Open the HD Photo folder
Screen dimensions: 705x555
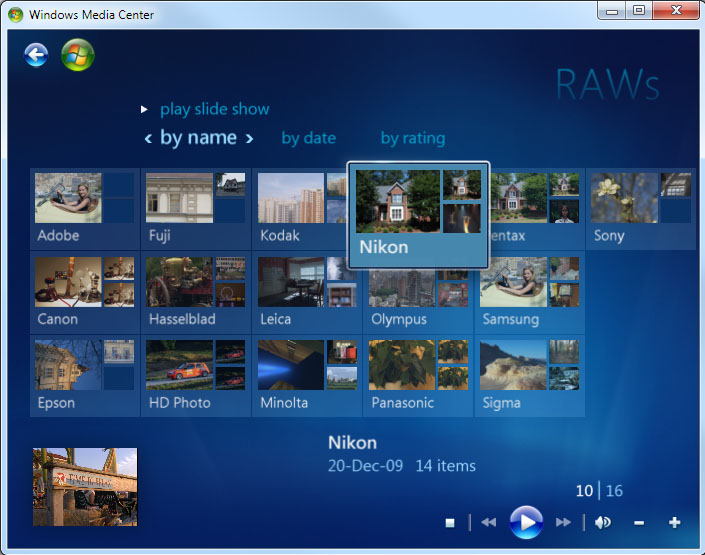pos(196,376)
